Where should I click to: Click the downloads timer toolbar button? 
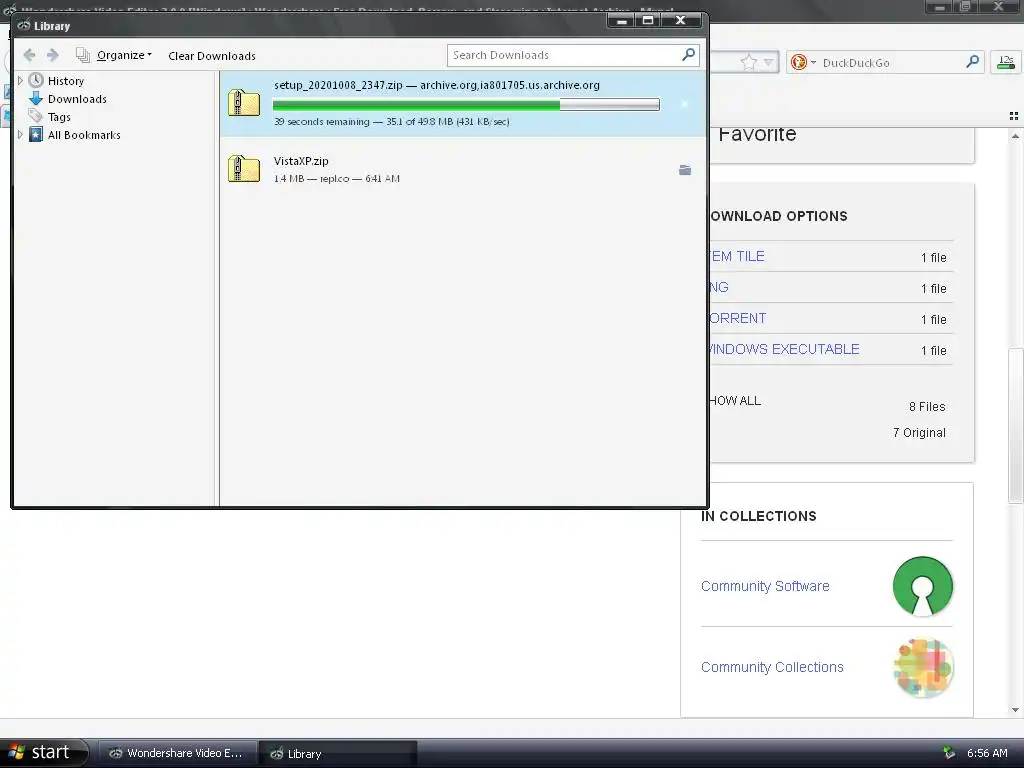[x=1006, y=63]
